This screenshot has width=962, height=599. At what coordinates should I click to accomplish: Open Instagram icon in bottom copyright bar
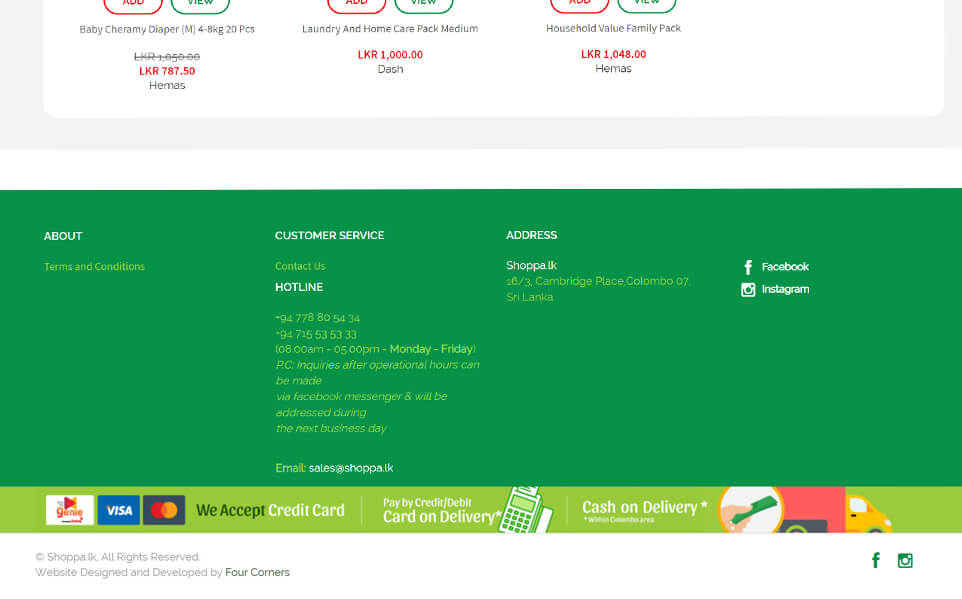(905, 561)
